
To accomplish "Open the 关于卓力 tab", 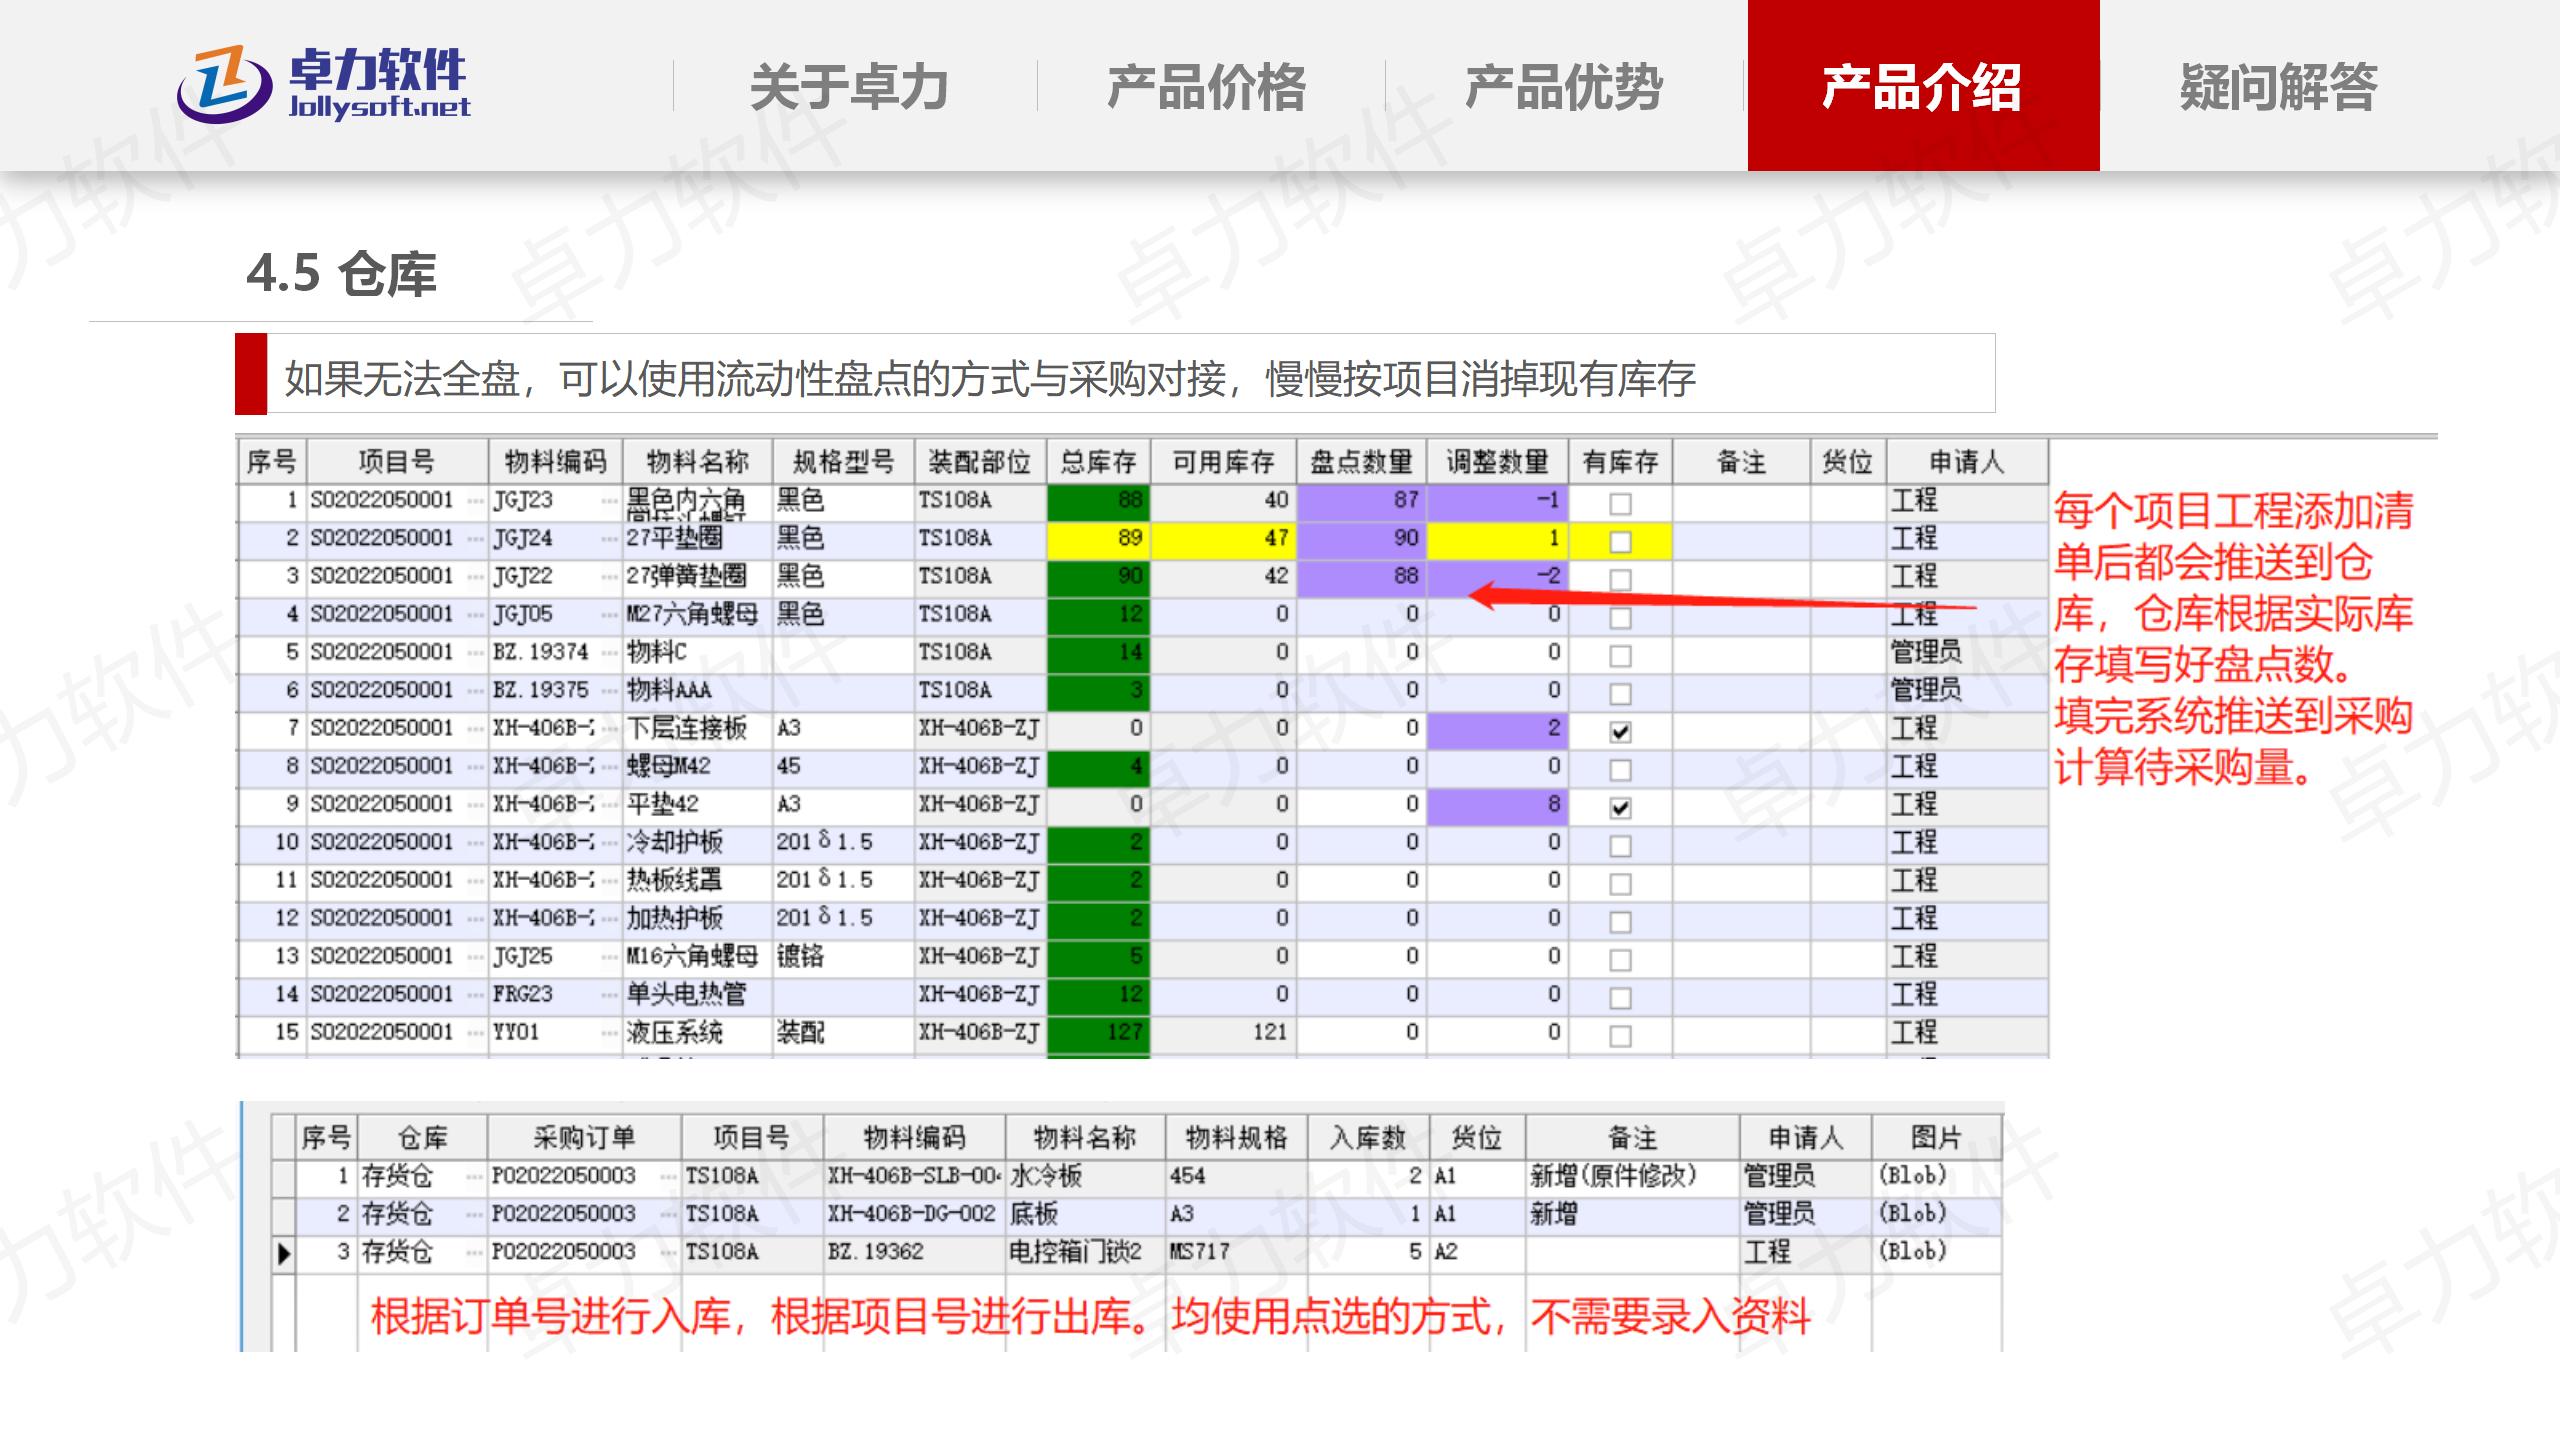I will (x=849, y=86).
